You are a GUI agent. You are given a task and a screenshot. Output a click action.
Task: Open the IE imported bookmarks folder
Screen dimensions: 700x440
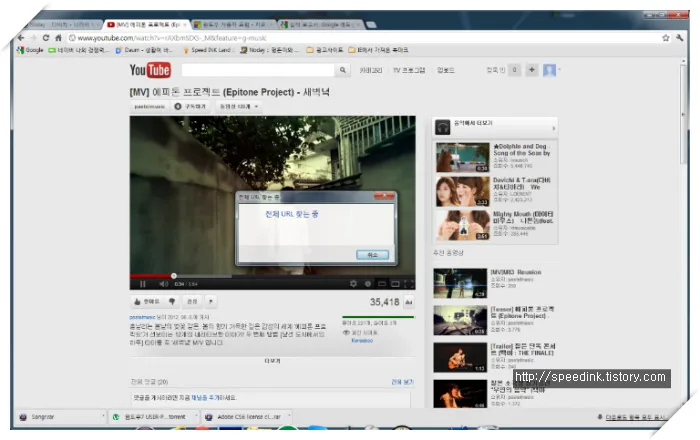pyautogui.click(x=379, y=50)
